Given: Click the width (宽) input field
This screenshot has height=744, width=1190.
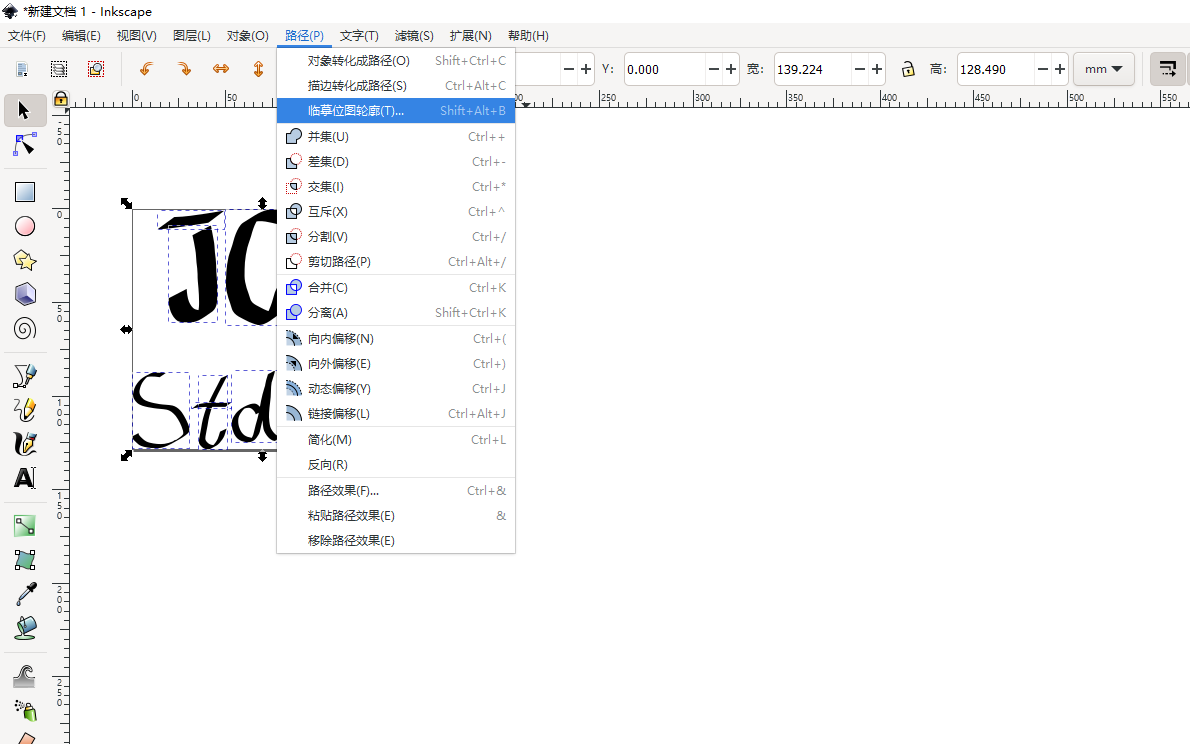Looking at the screenshot, I should click(x=812, y=69).
